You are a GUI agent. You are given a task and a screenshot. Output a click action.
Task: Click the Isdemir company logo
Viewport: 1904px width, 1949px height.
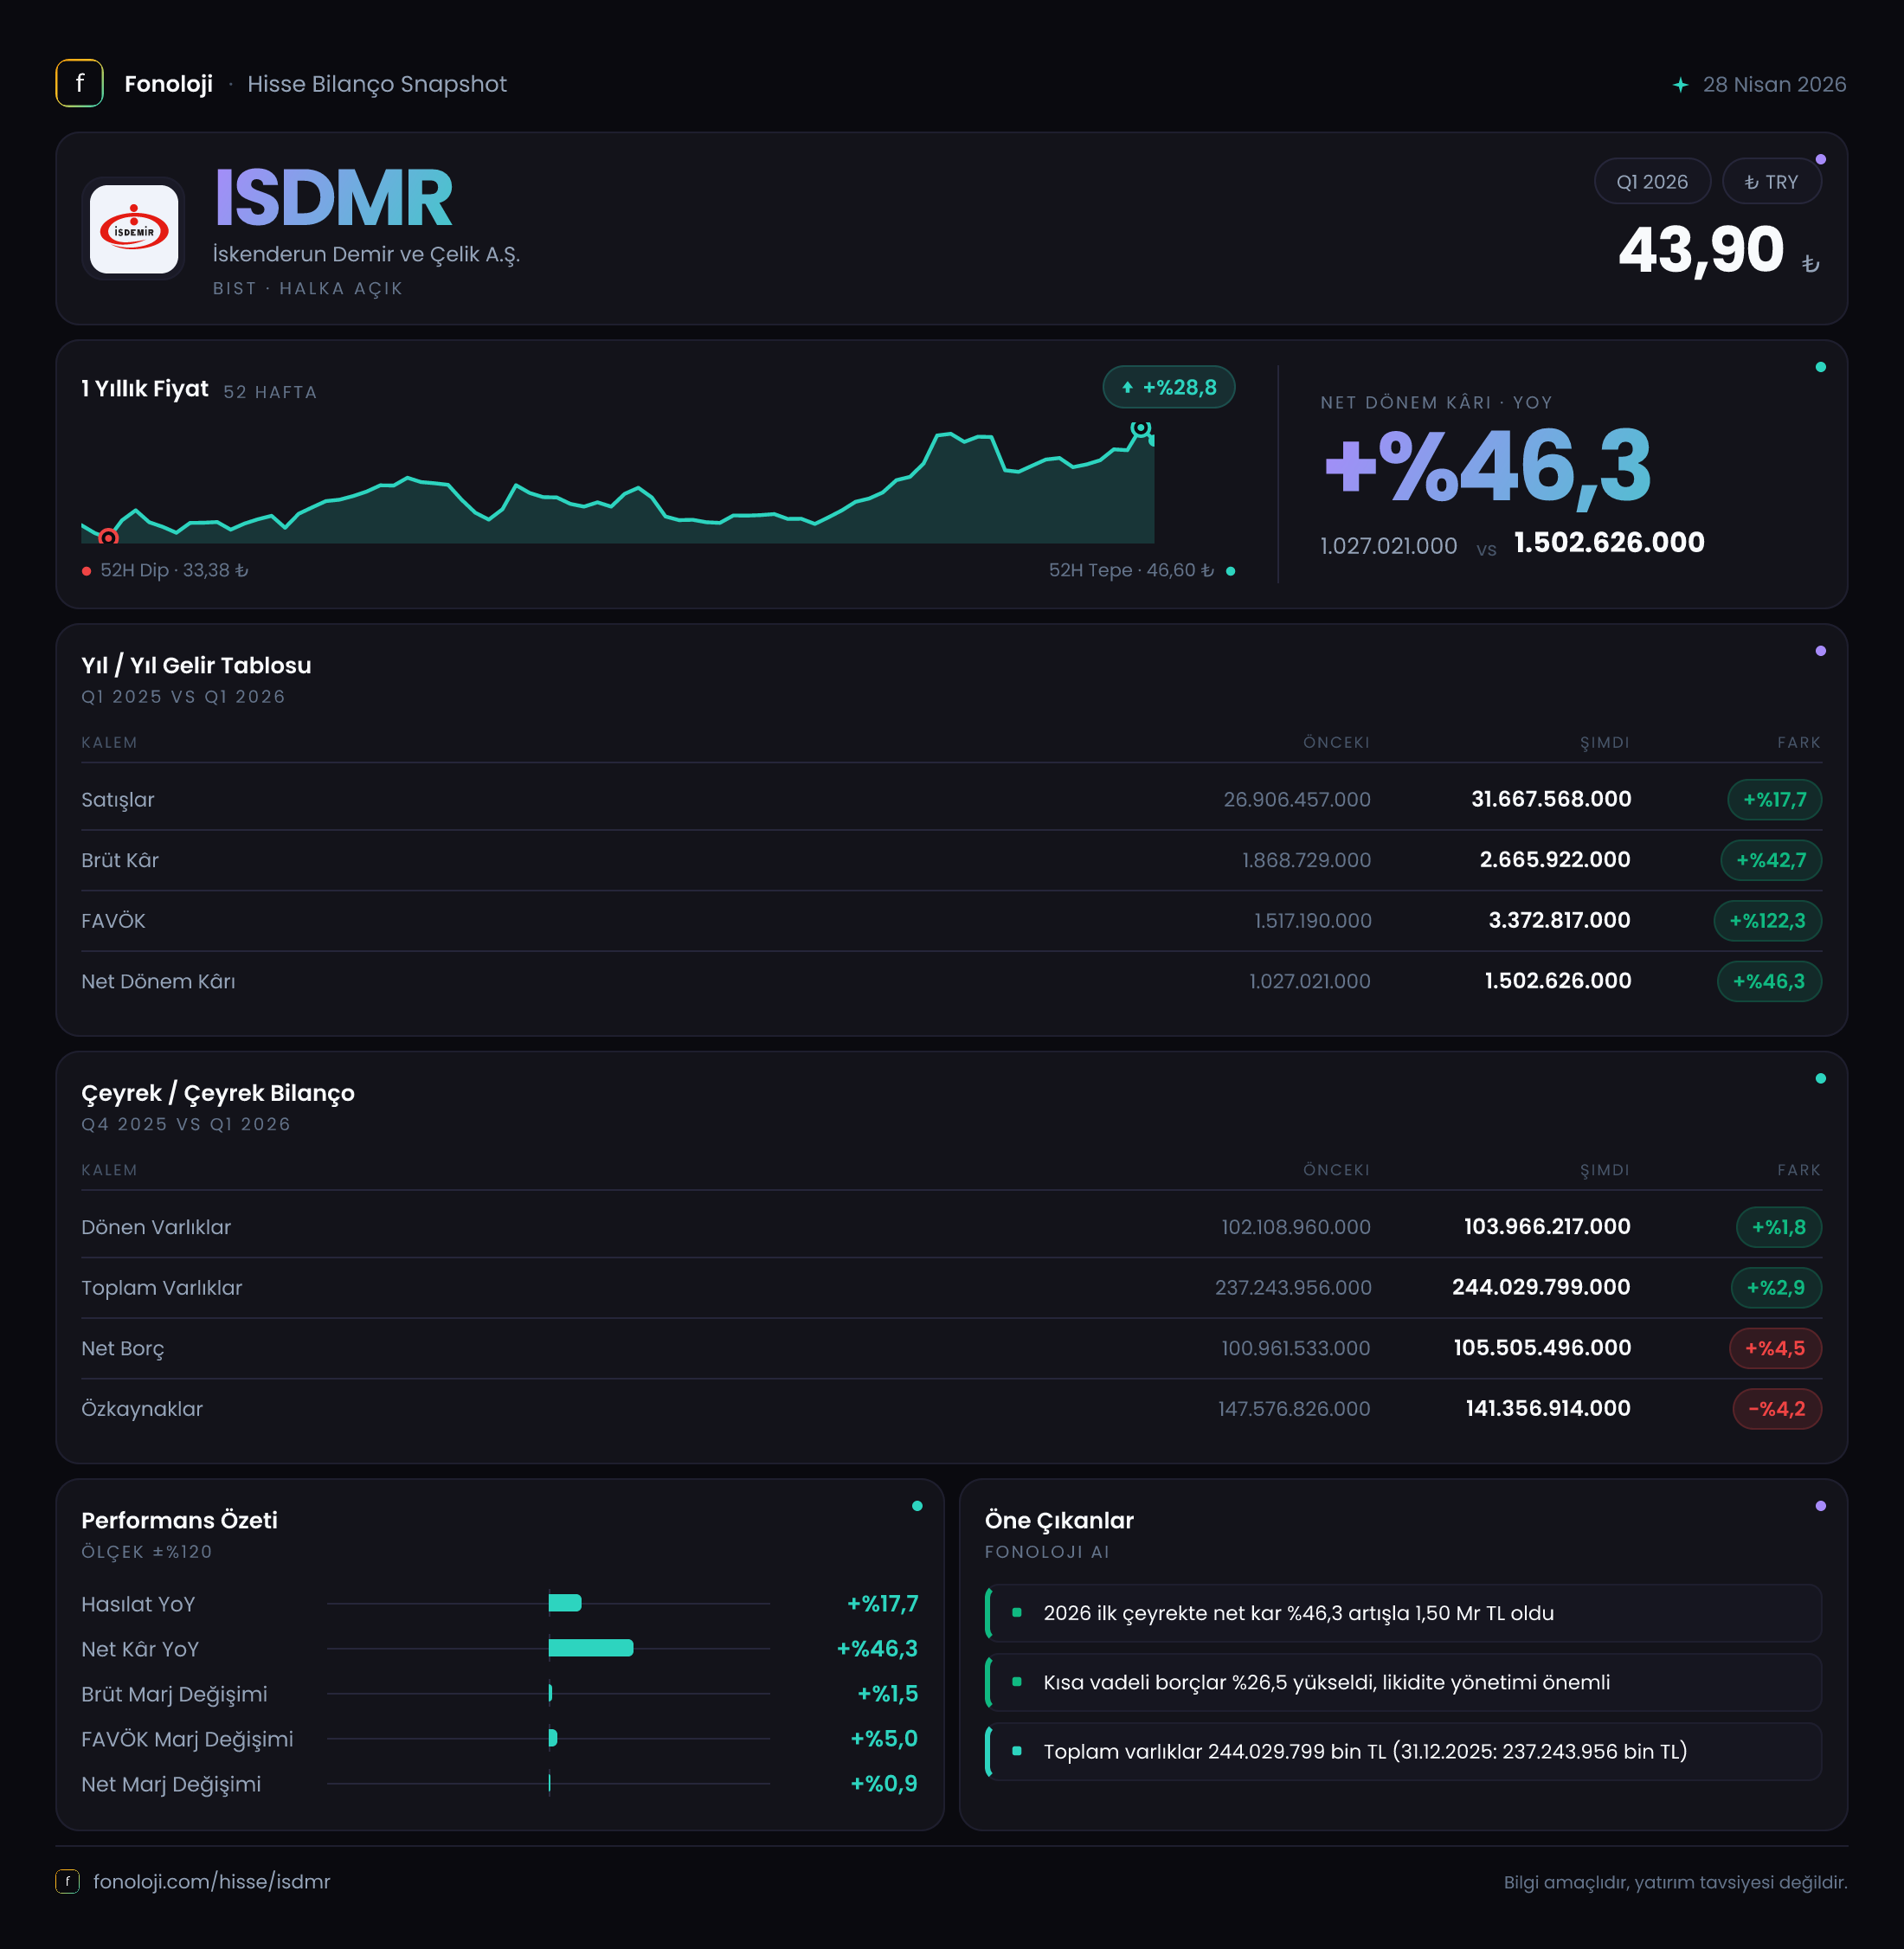(x=134, y=229)
